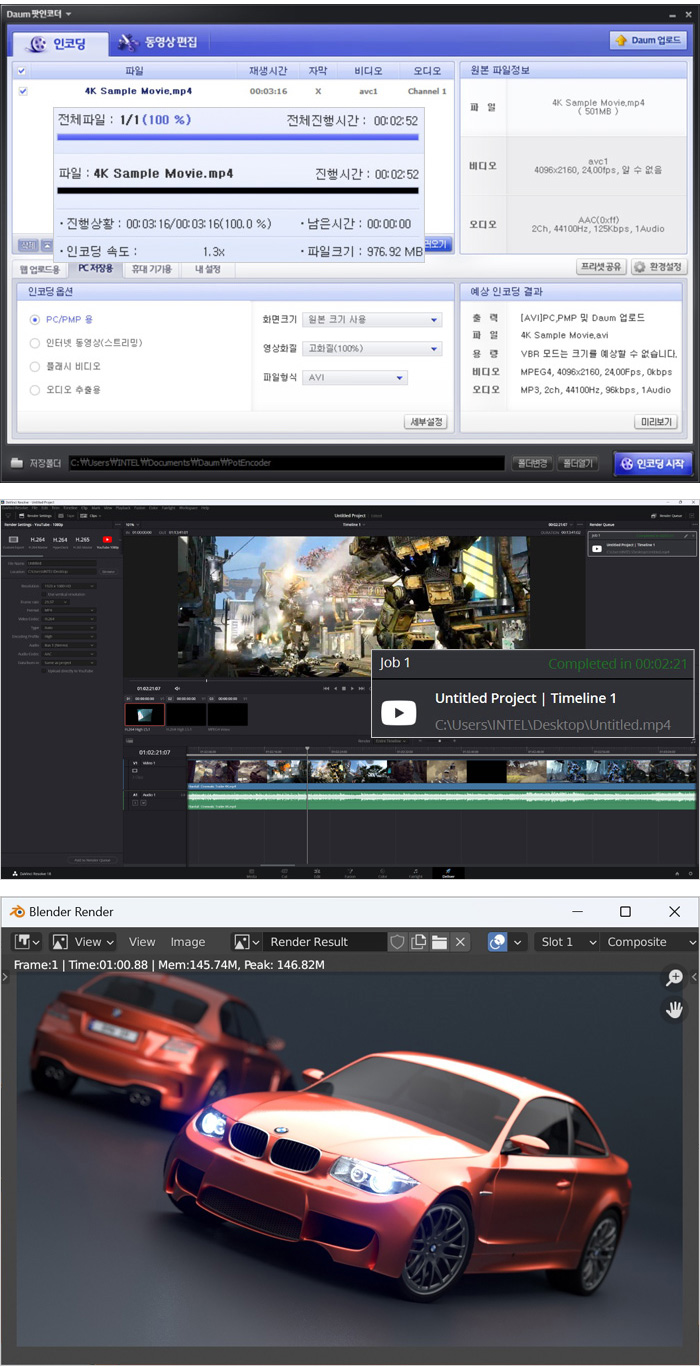
Task: Open the Blender Image menu
Action: pyautogui.click(x=187, y=942)
